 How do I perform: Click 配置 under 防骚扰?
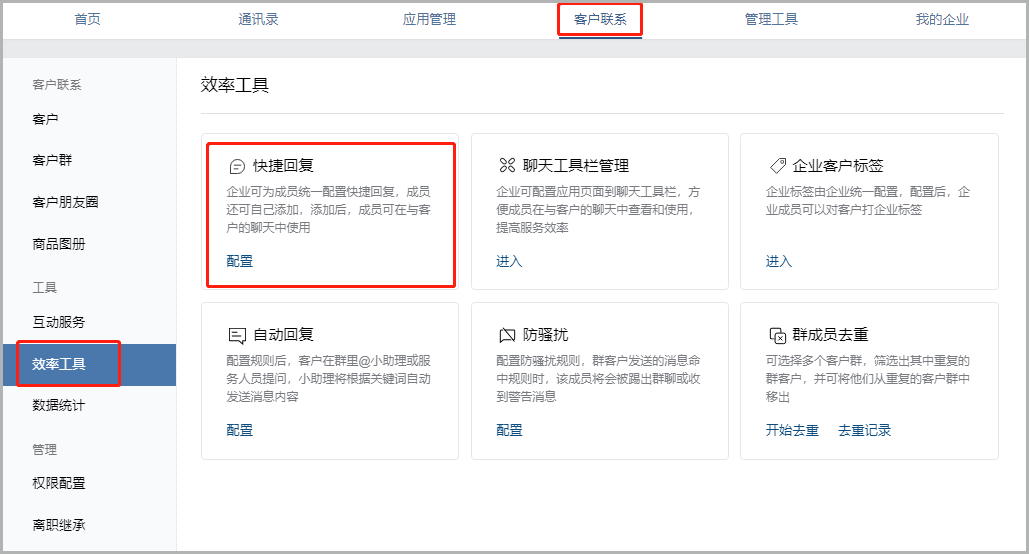pyautogui.click(x=509, y=431)
